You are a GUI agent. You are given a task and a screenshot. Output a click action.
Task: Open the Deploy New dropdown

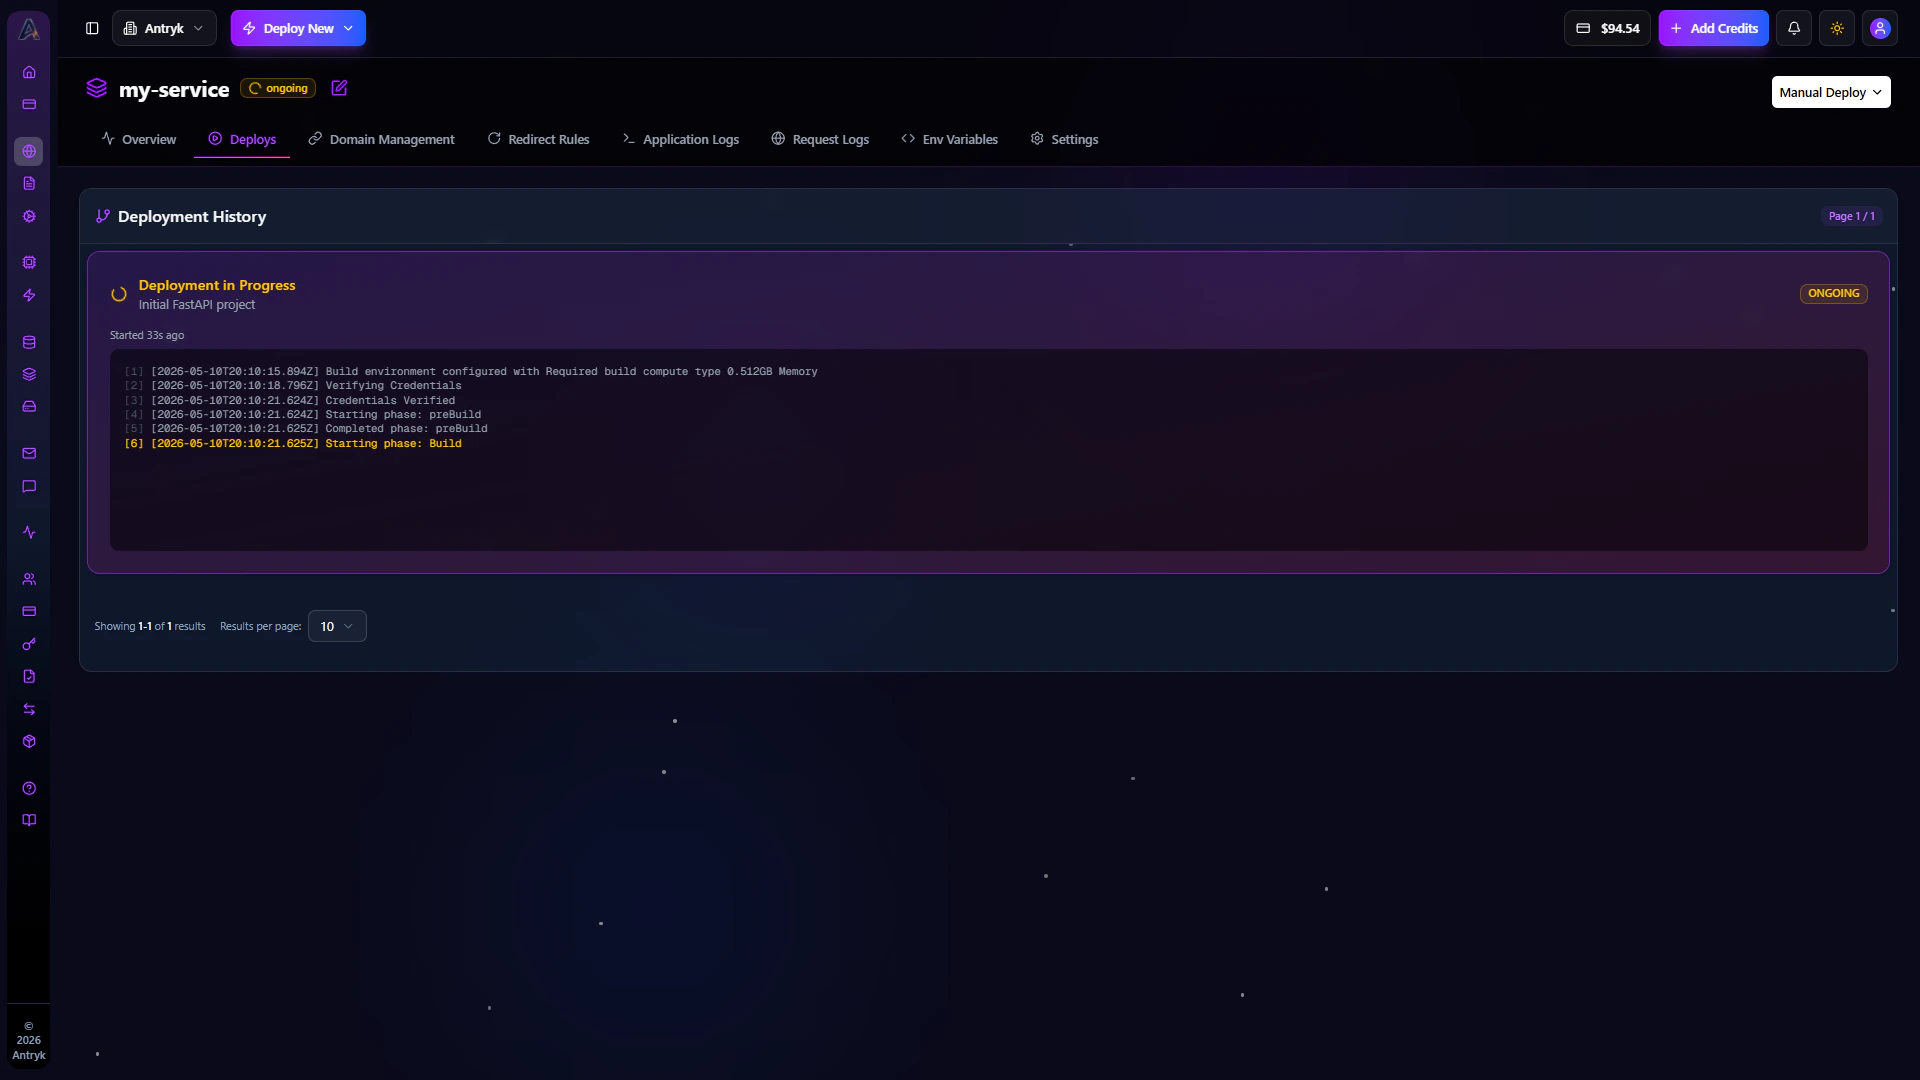point(298,28)
